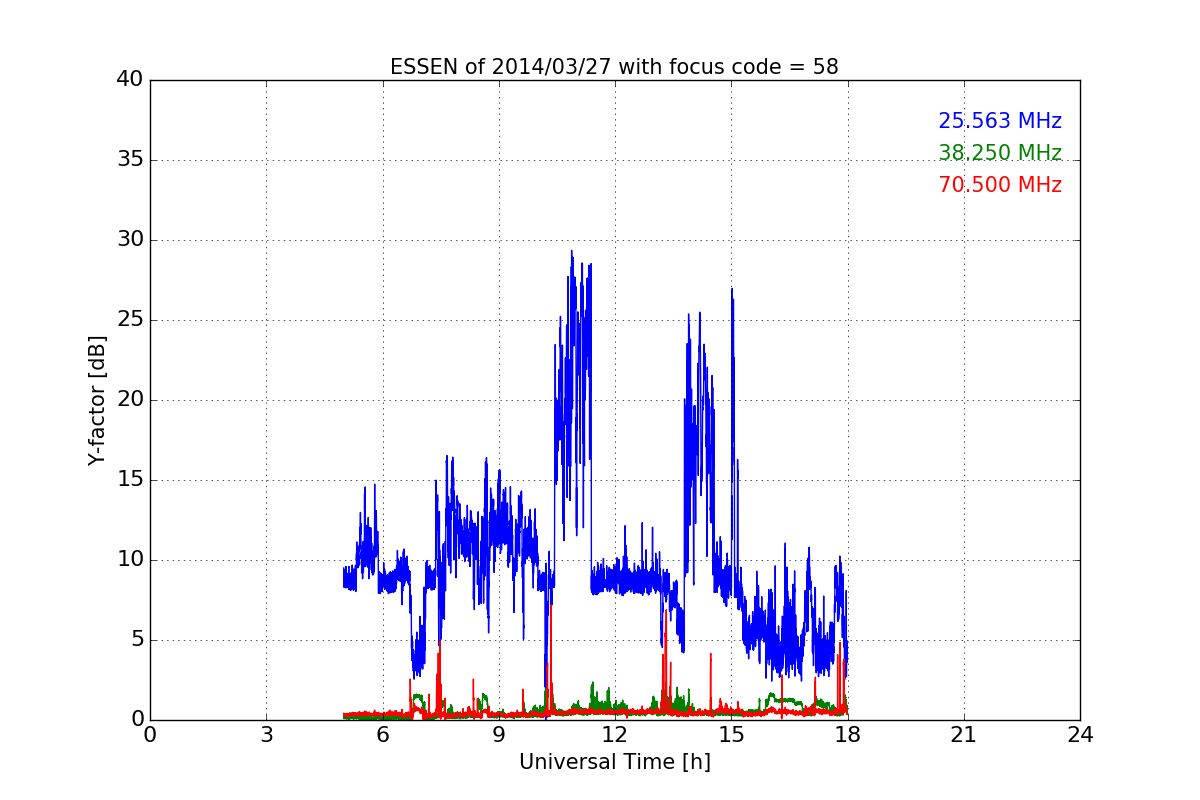1200x800 pixels.
Task: Click the y-axis tick label 20
Action: click(x=130, y=400)
